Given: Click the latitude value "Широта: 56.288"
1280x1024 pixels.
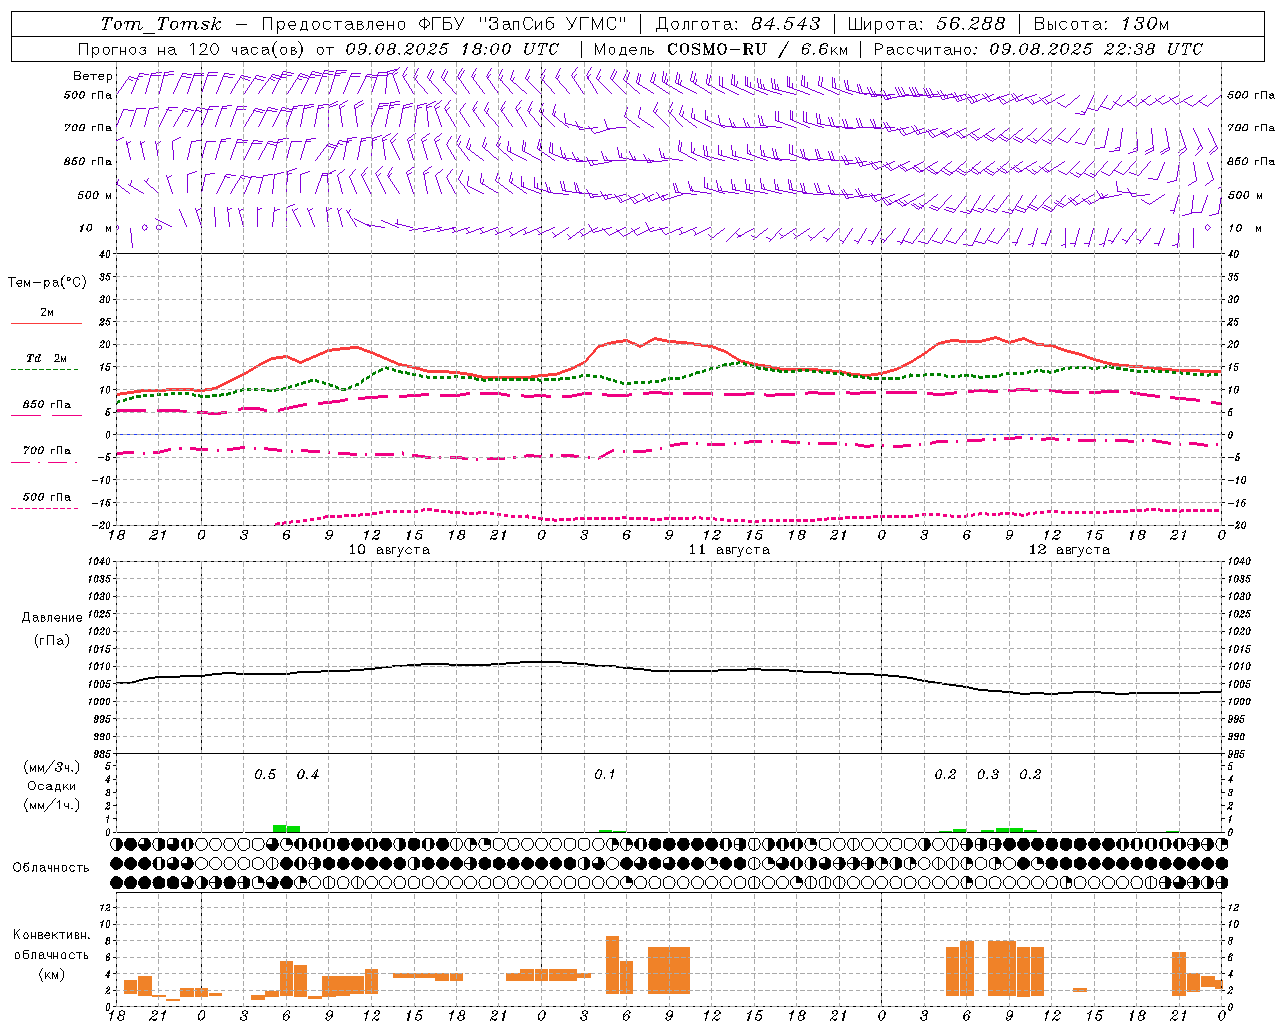Looking at the screenshot, I should click(928, 24).
